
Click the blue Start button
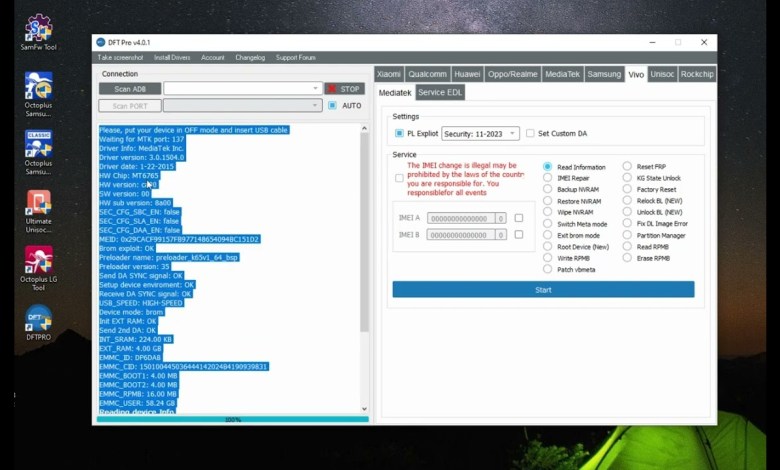543,289
